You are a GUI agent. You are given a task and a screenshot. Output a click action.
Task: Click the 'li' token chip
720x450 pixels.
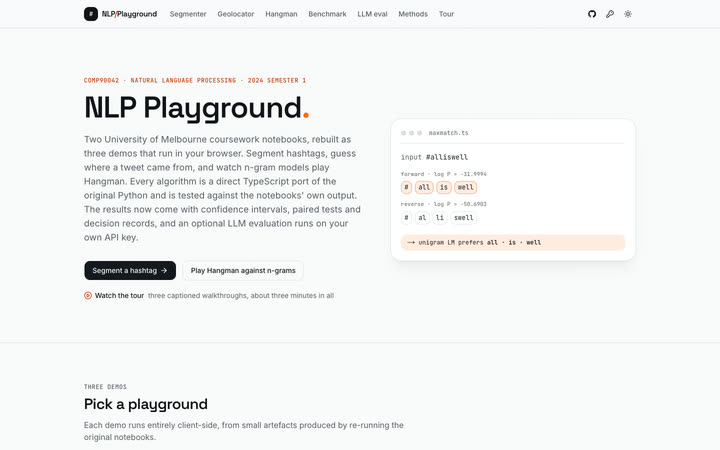[440, 218]
